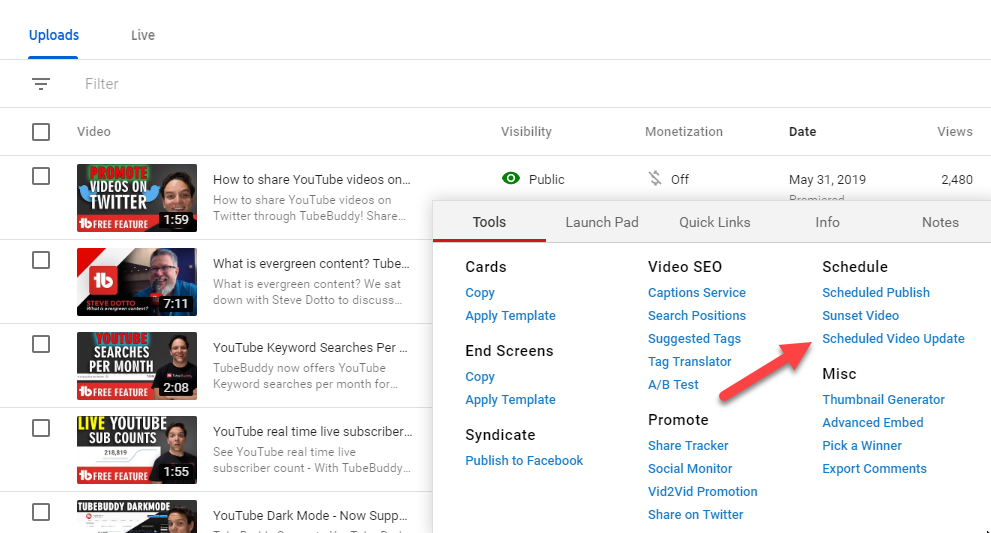Click the monetization Off dollar icon
The image size is (991, 533).
click(x=655, y=179)
